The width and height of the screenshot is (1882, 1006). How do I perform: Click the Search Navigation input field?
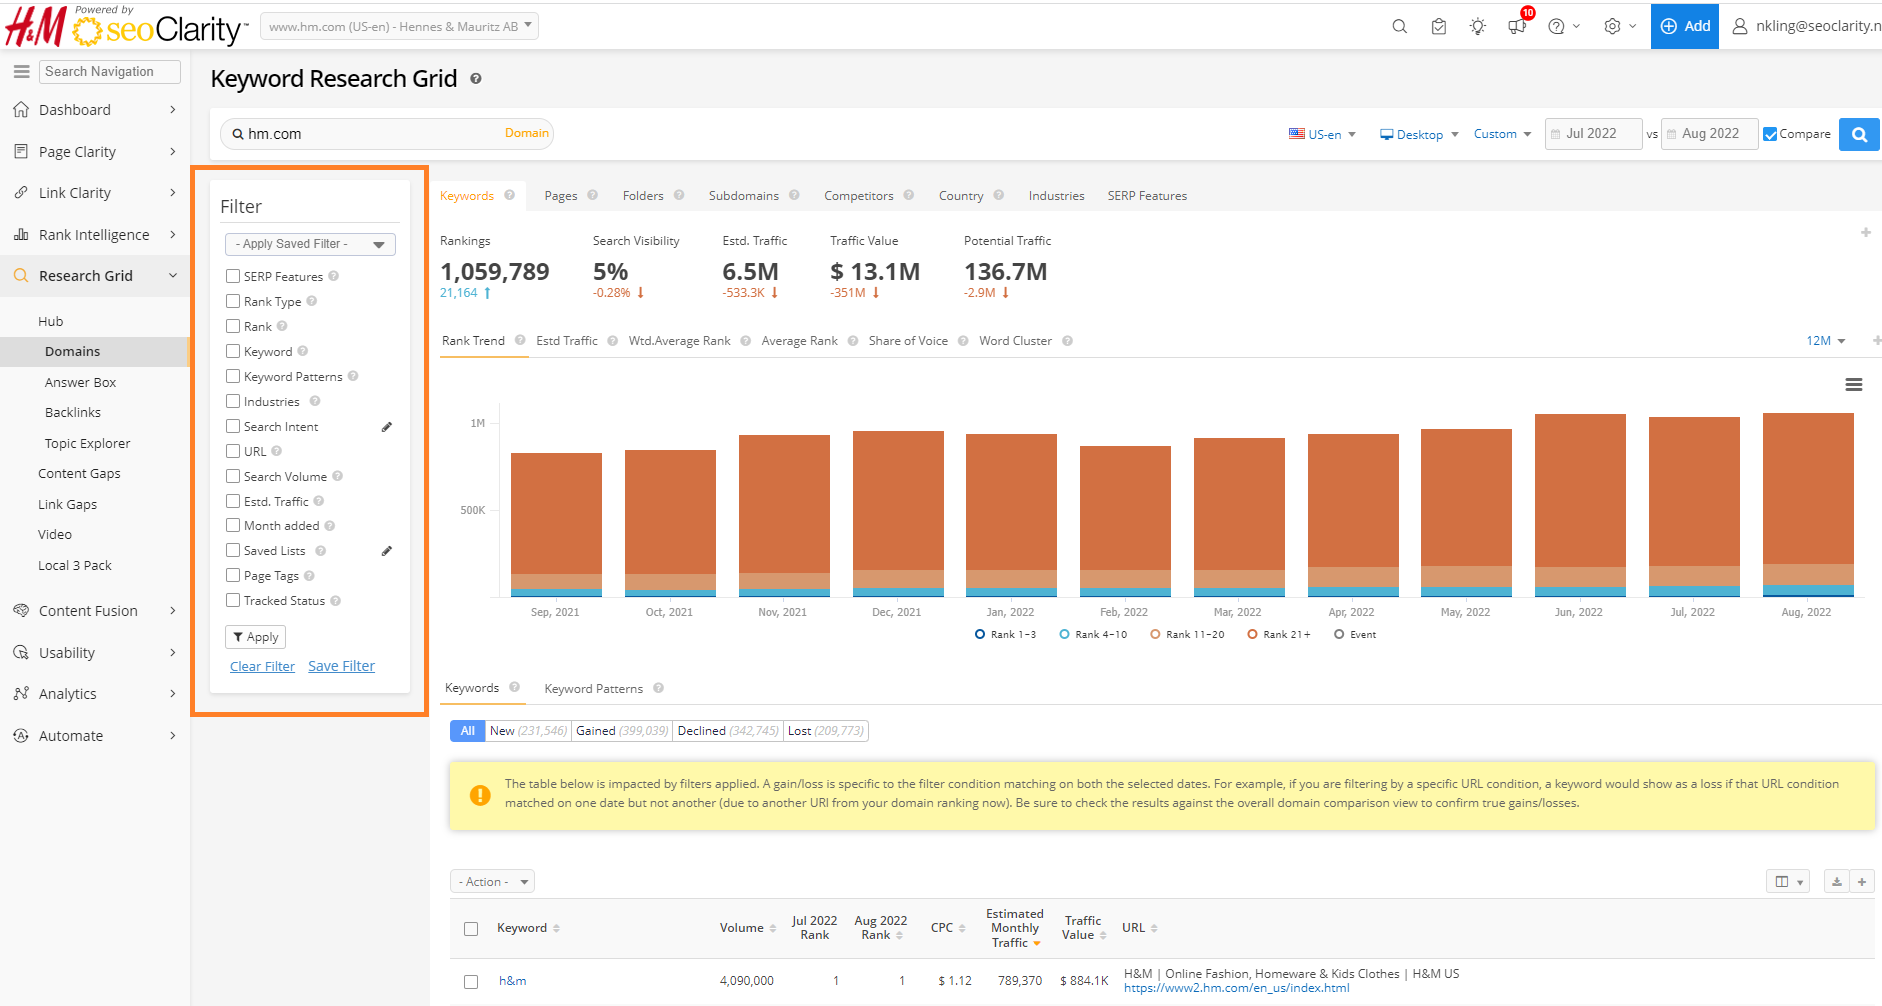pyautogui.click(x=110, y=72)
